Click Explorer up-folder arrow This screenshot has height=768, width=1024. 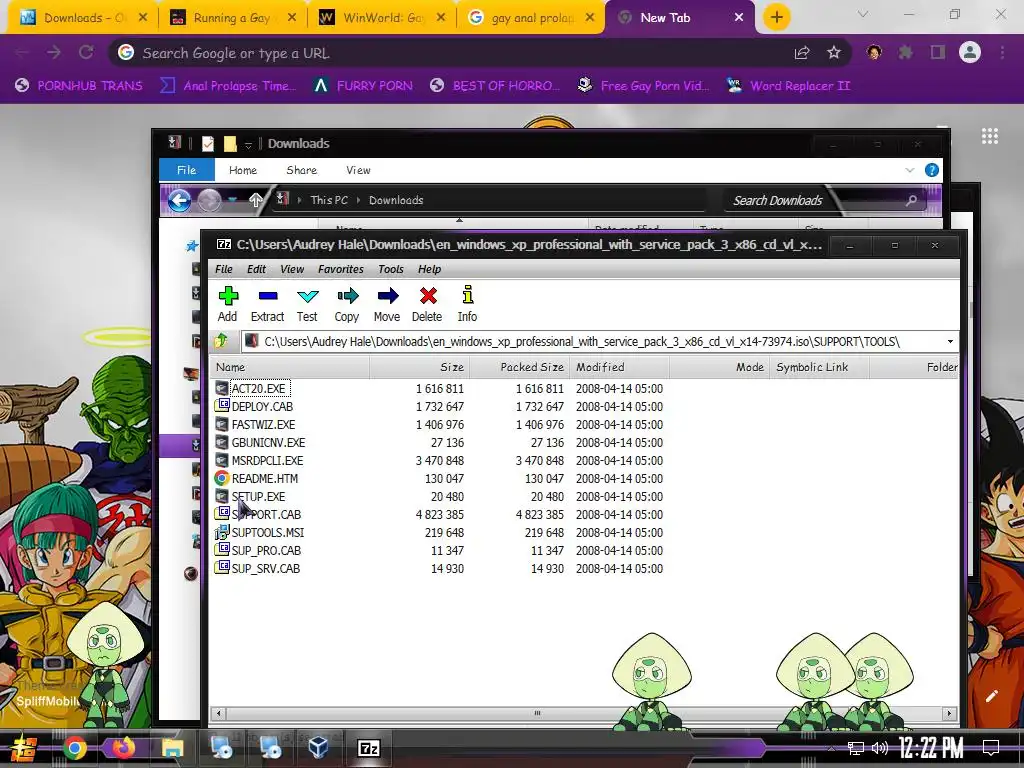click(x=255, y=200)
